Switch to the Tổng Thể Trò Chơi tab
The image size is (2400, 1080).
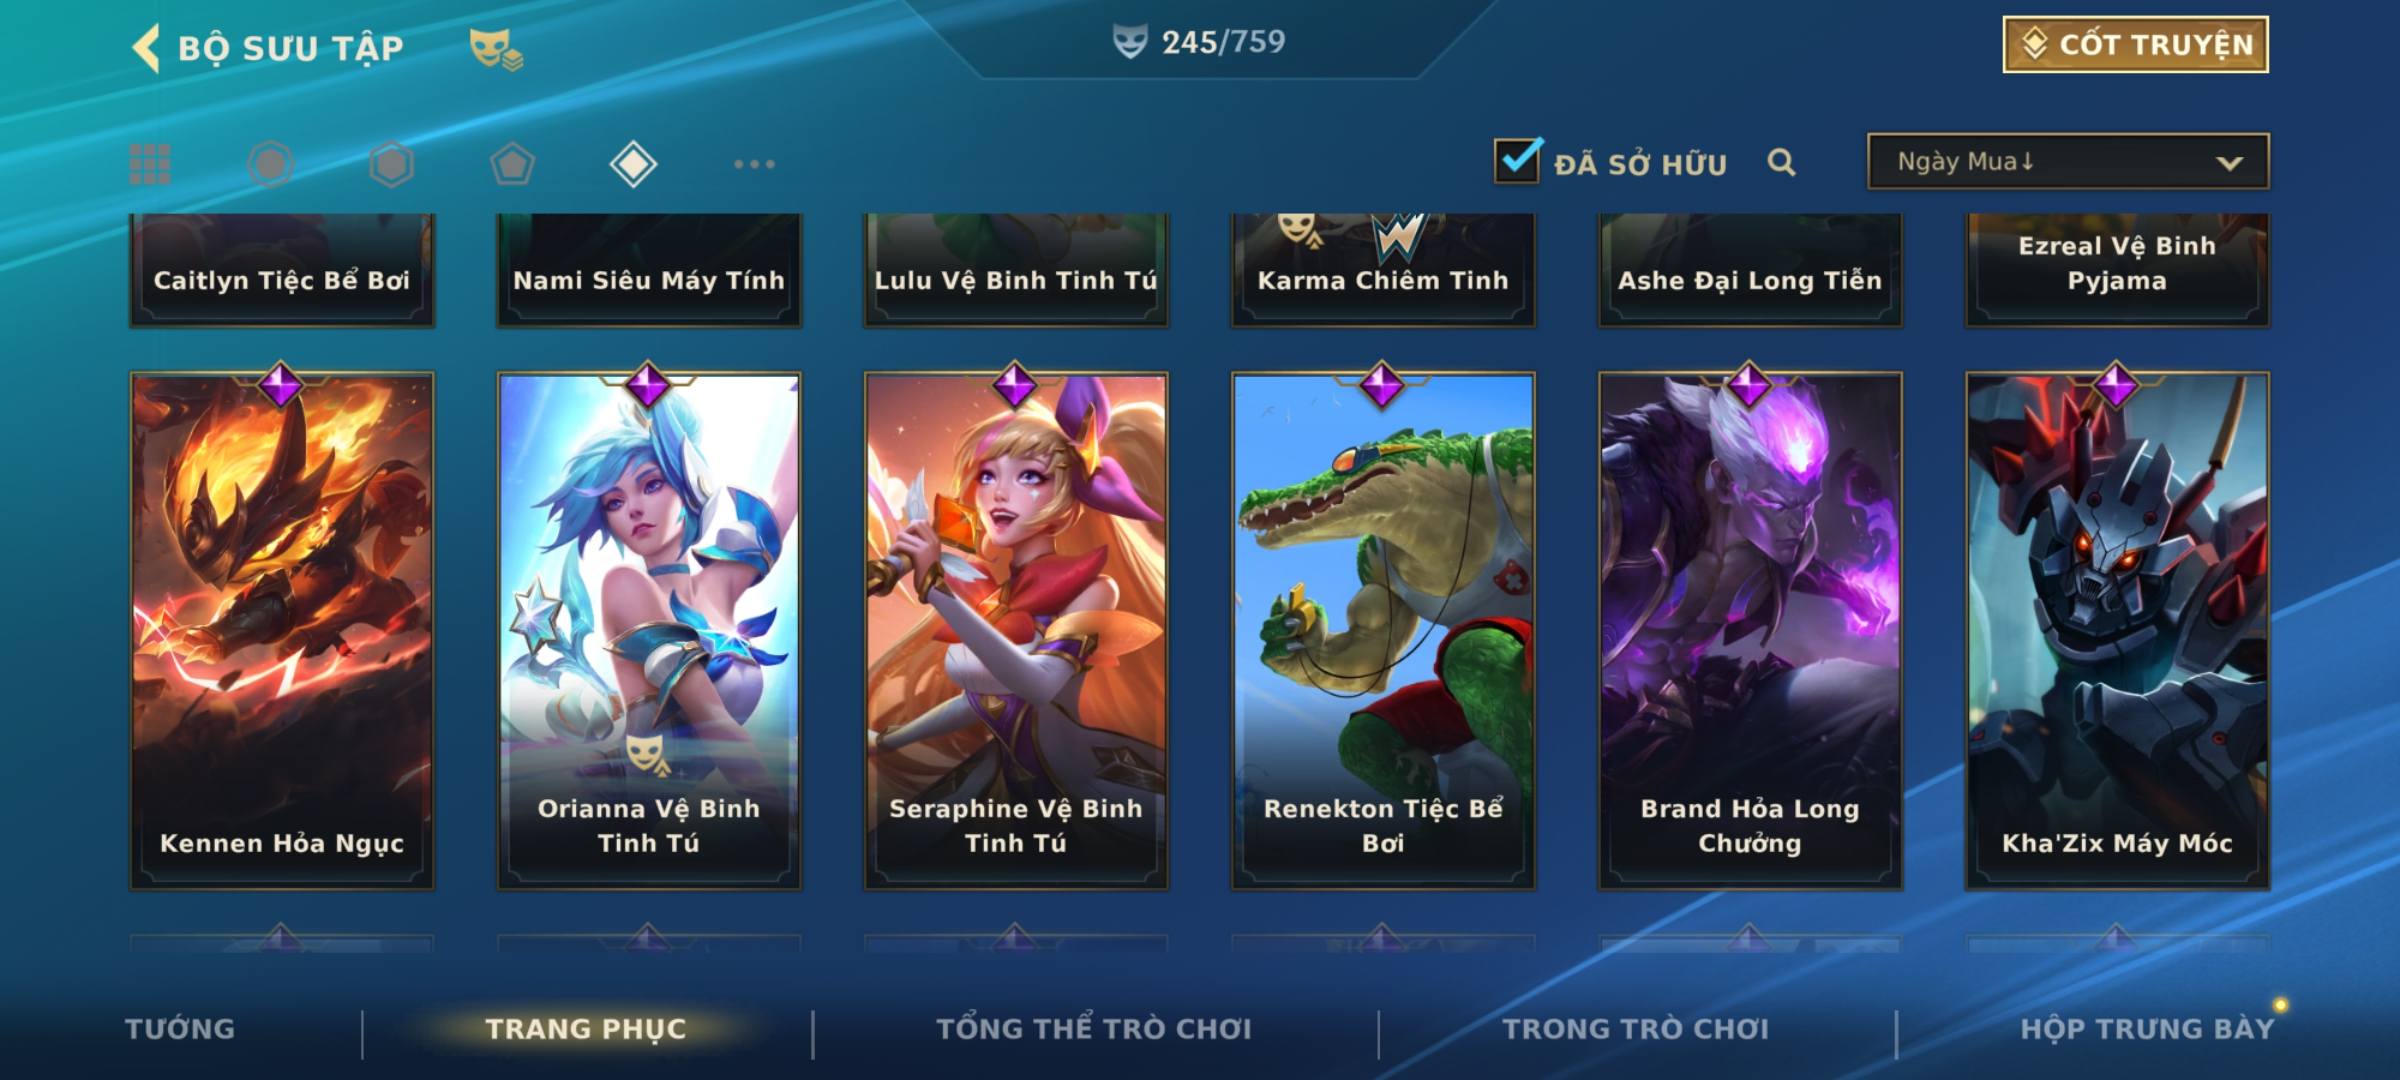click(1094, 1029)
